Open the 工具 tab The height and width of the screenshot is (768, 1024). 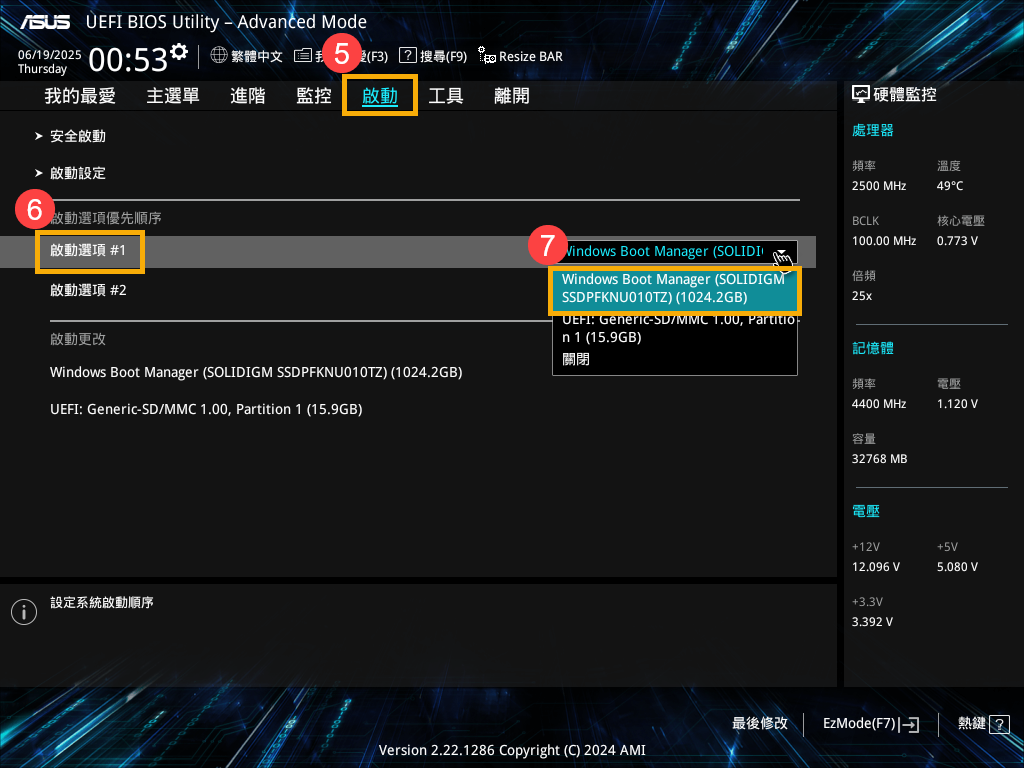pos(445,96)
